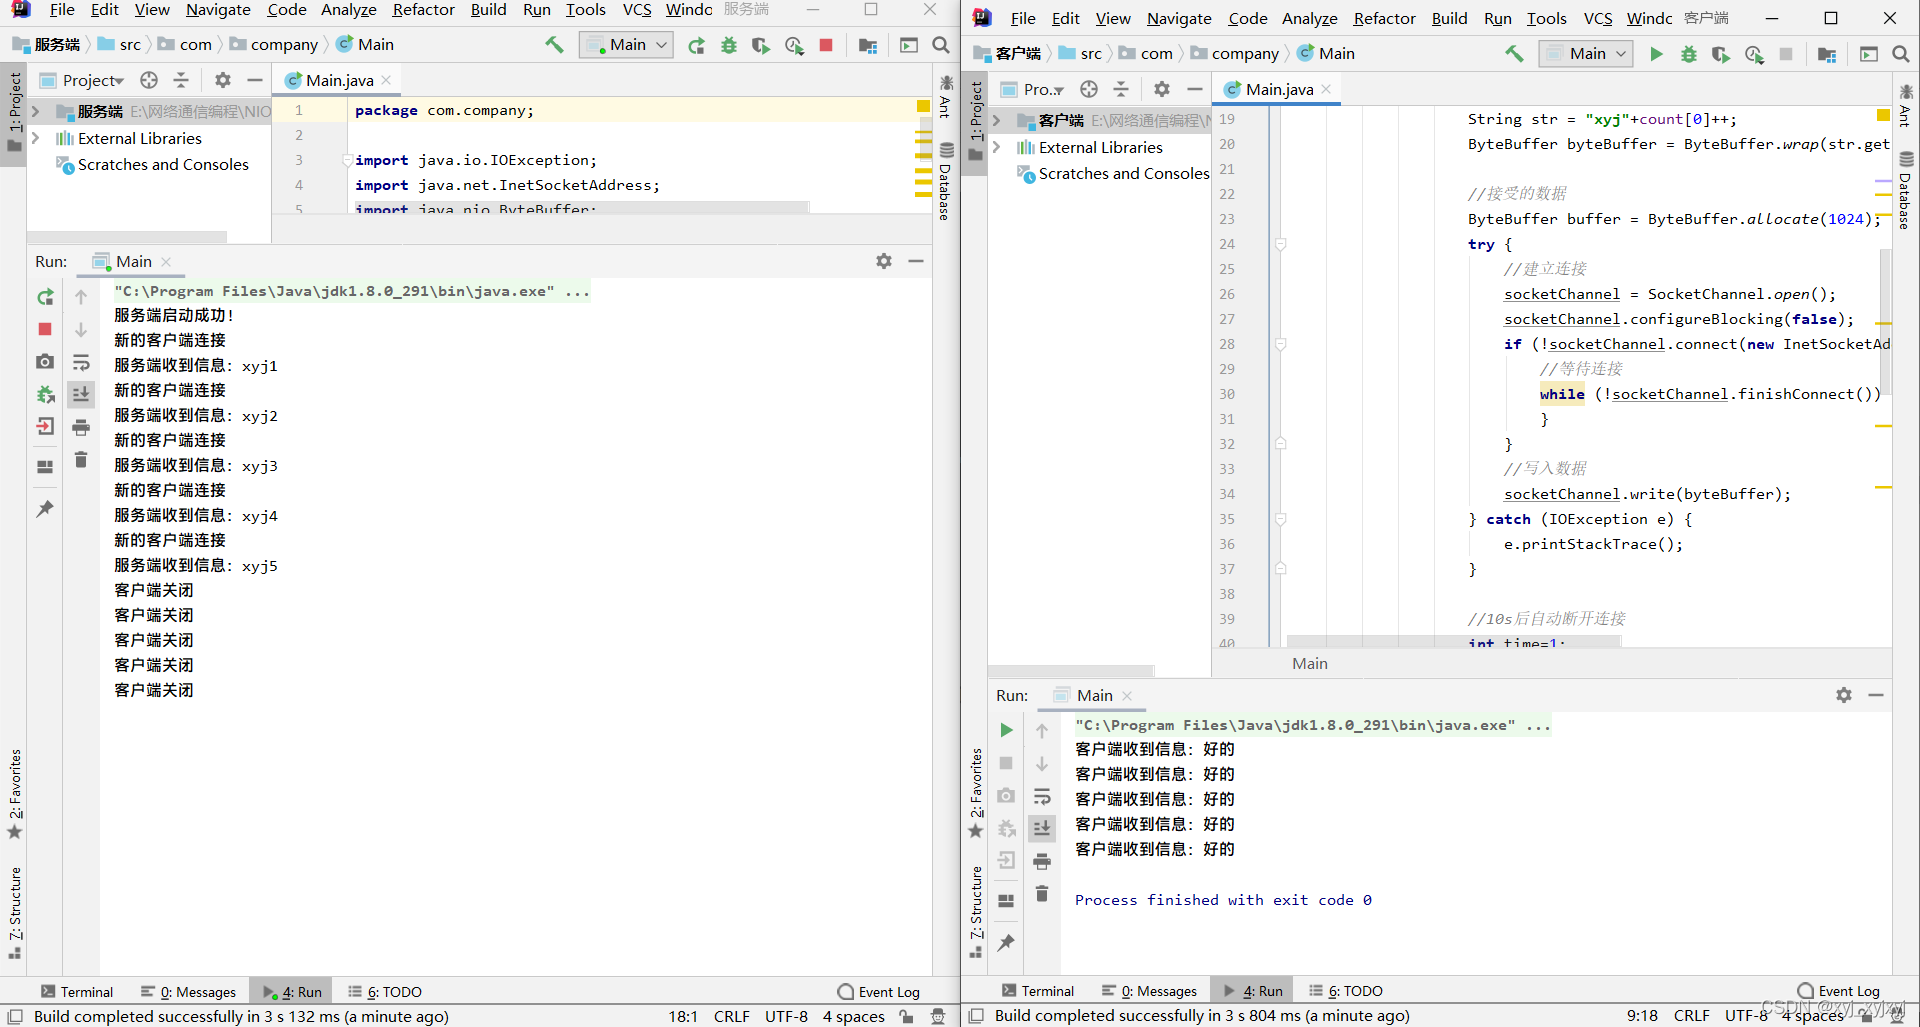Screen dimensions: 1920x1027
Task: Open Navigate menu in right window
Action: (x=1179, y=19)
